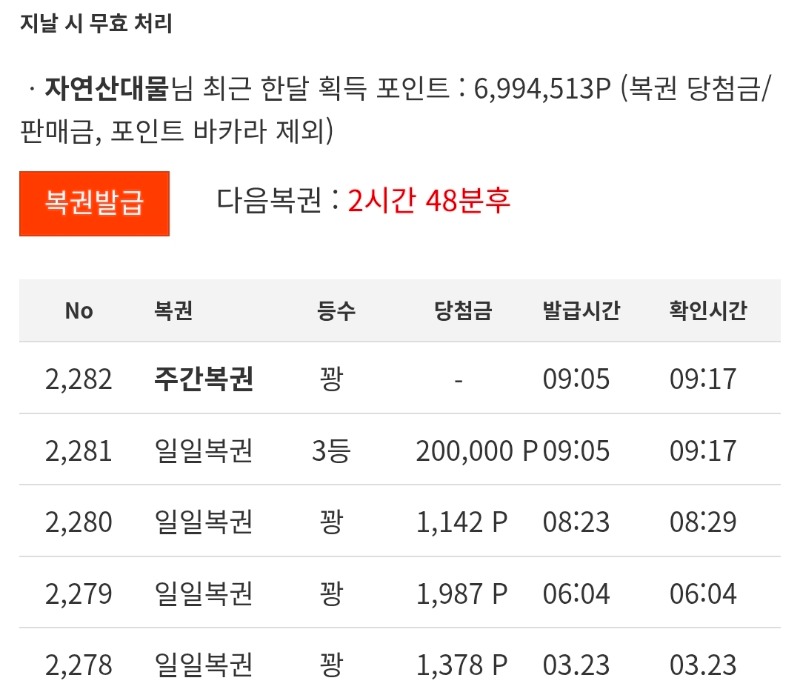The image size is (800, 695).
Task: Select the 1,378 P amount in row 2,278
Action: [459, 665]
